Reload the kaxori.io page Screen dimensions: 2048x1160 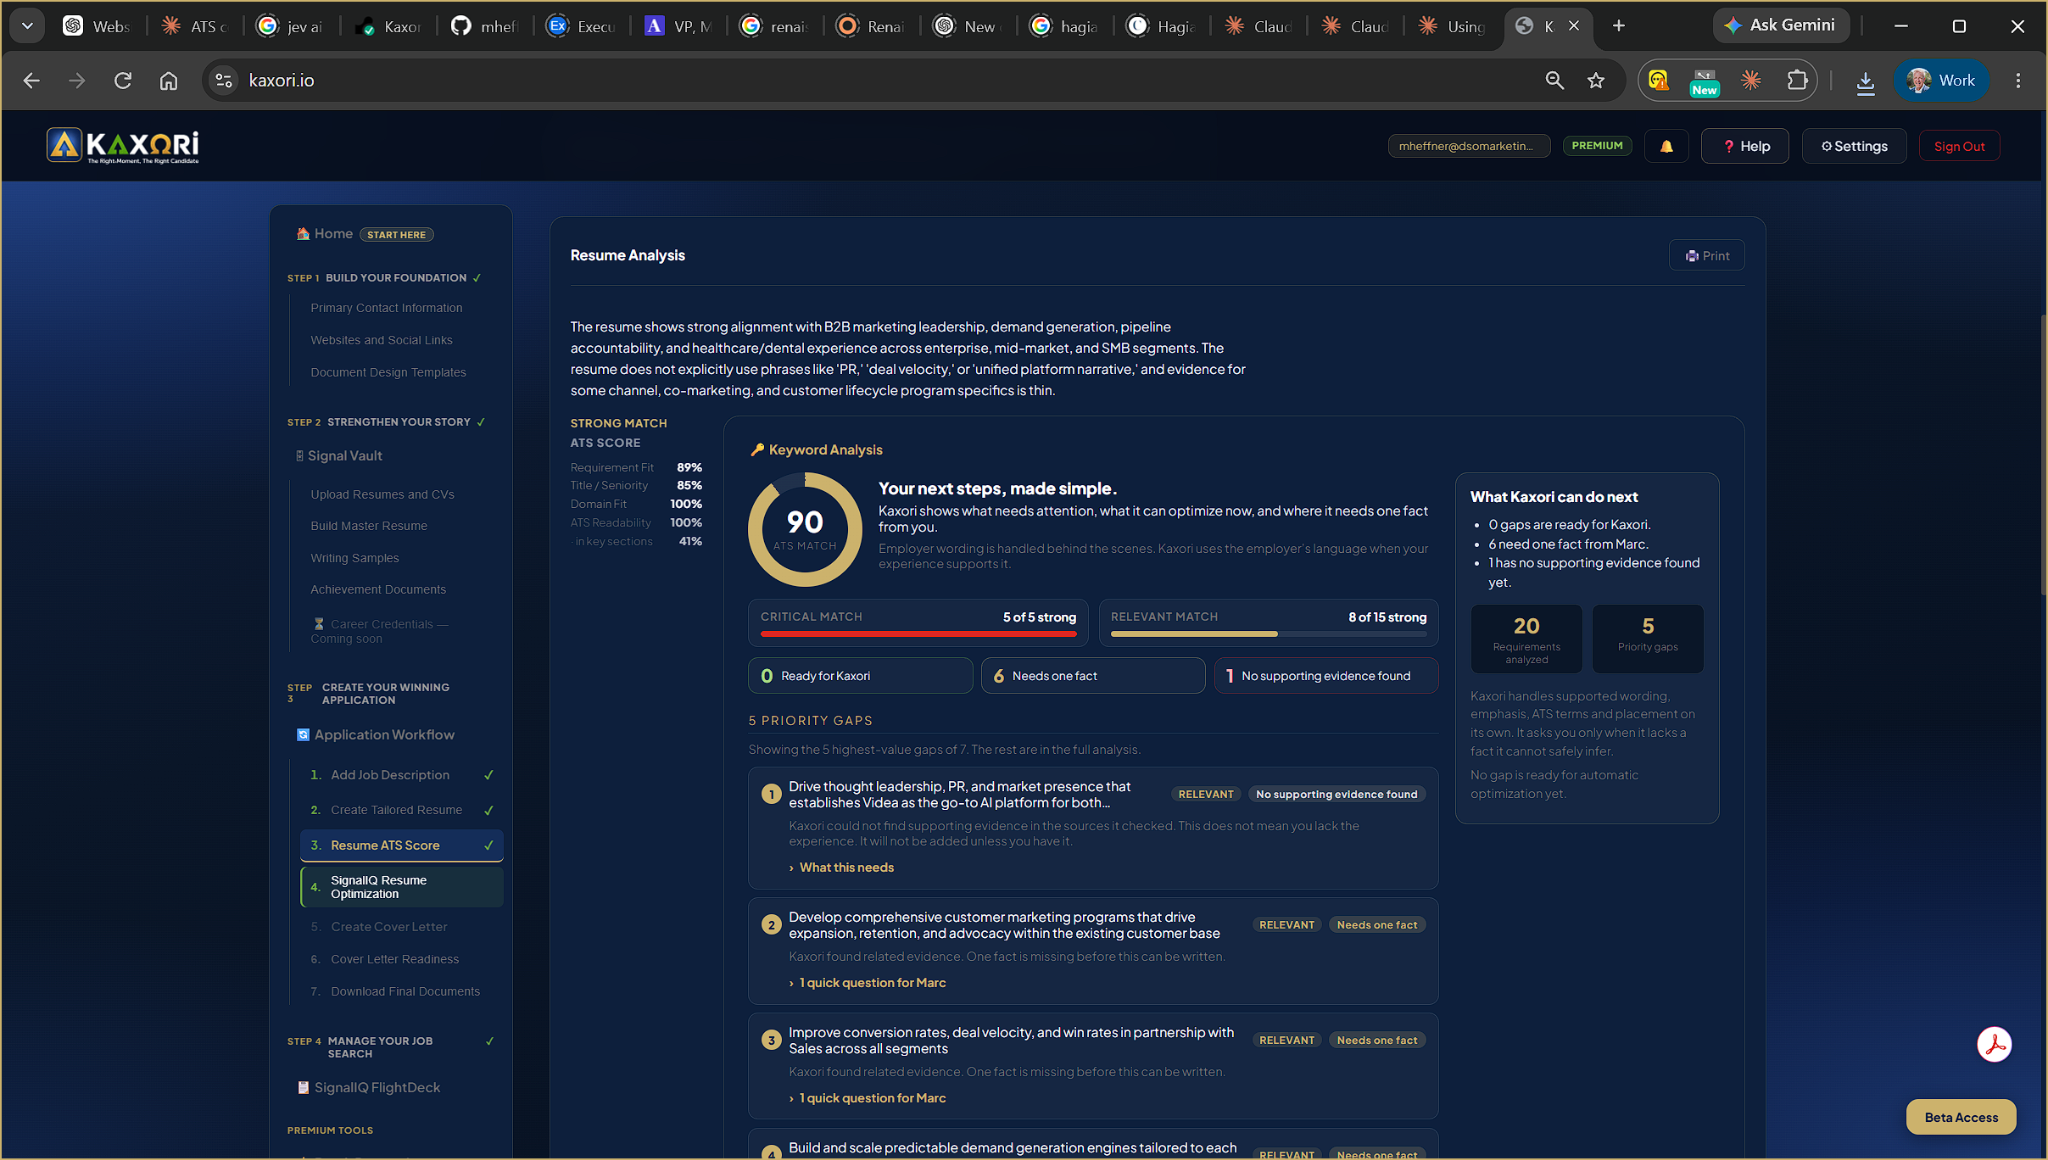123,81
